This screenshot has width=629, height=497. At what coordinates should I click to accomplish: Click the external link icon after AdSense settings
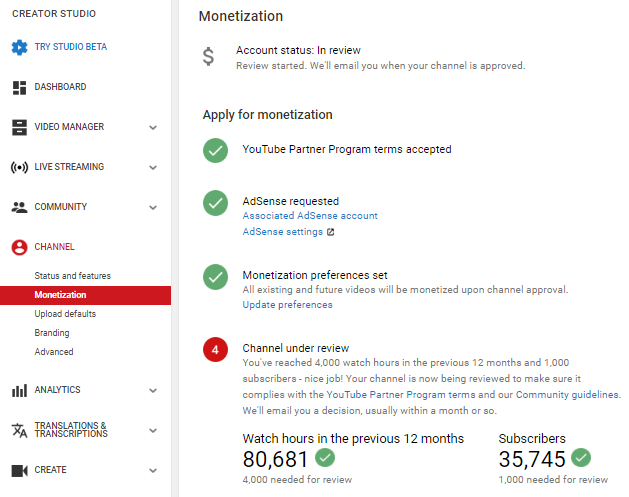coord(331,232)
